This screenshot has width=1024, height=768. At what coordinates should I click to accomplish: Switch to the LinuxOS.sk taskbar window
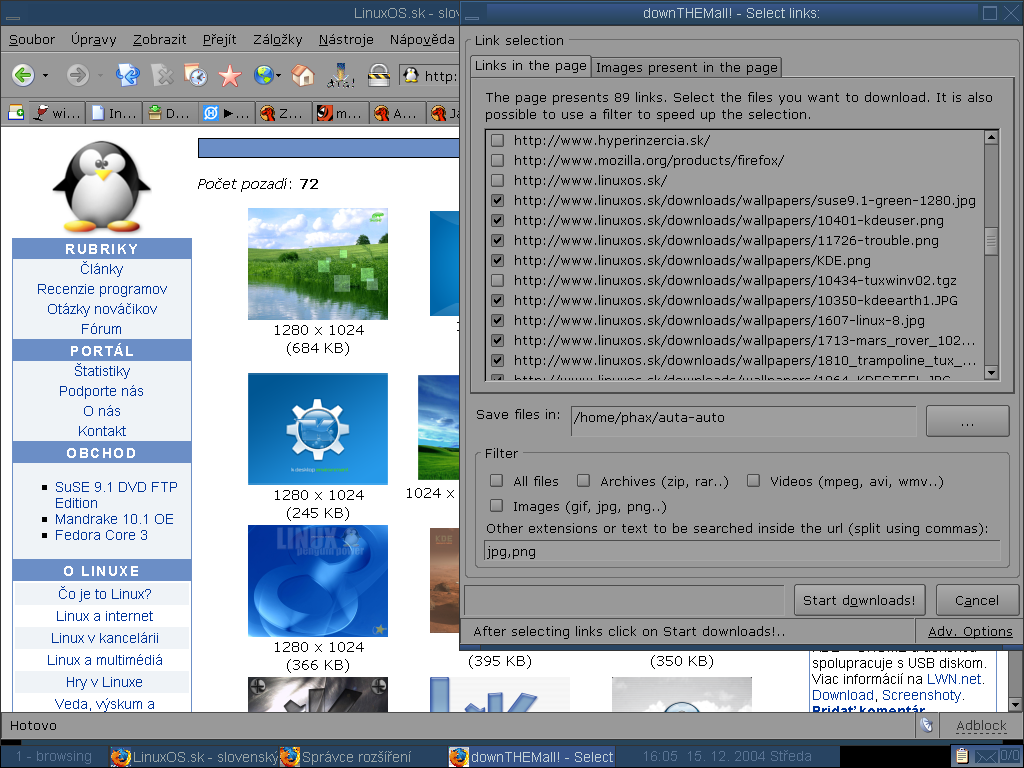click(195, 757)
